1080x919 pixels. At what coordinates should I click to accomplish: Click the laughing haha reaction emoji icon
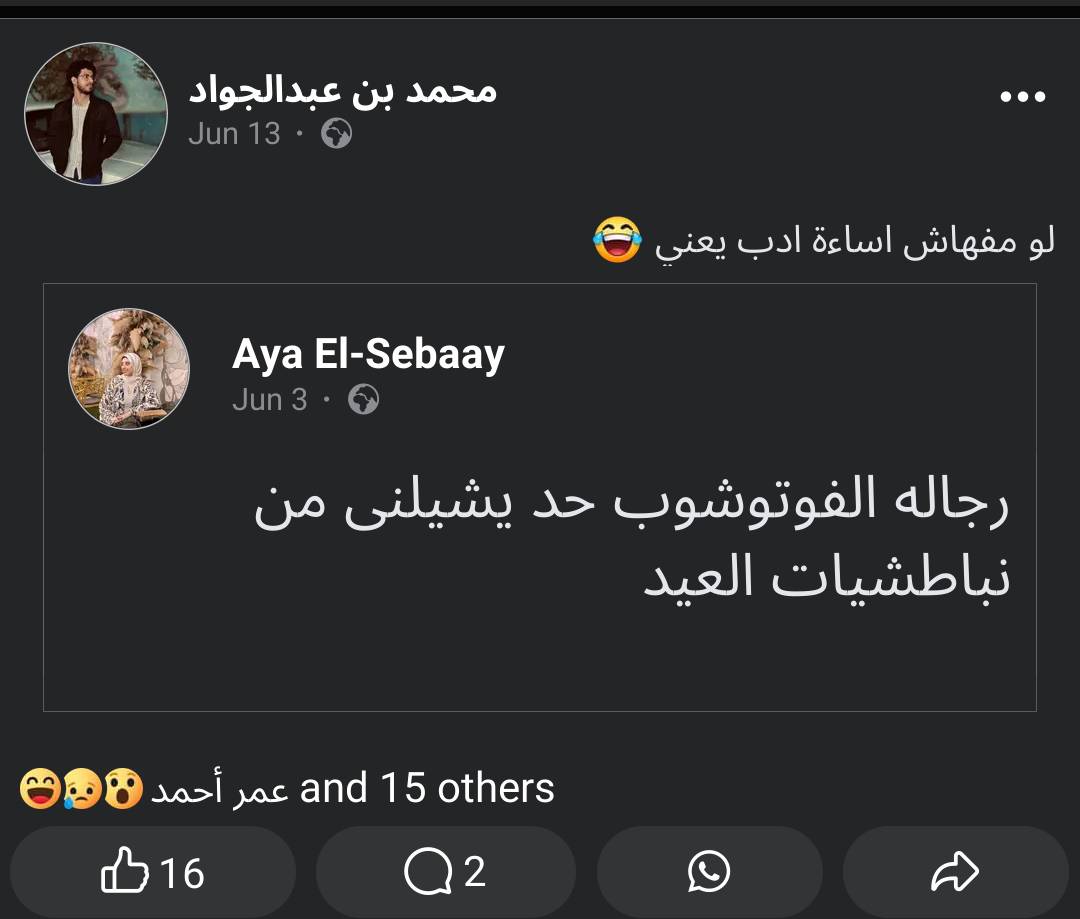[39, 789]
